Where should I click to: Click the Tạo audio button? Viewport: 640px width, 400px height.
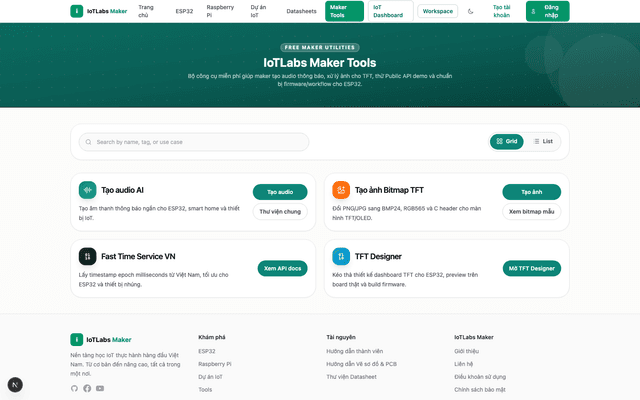click(280, 192)
